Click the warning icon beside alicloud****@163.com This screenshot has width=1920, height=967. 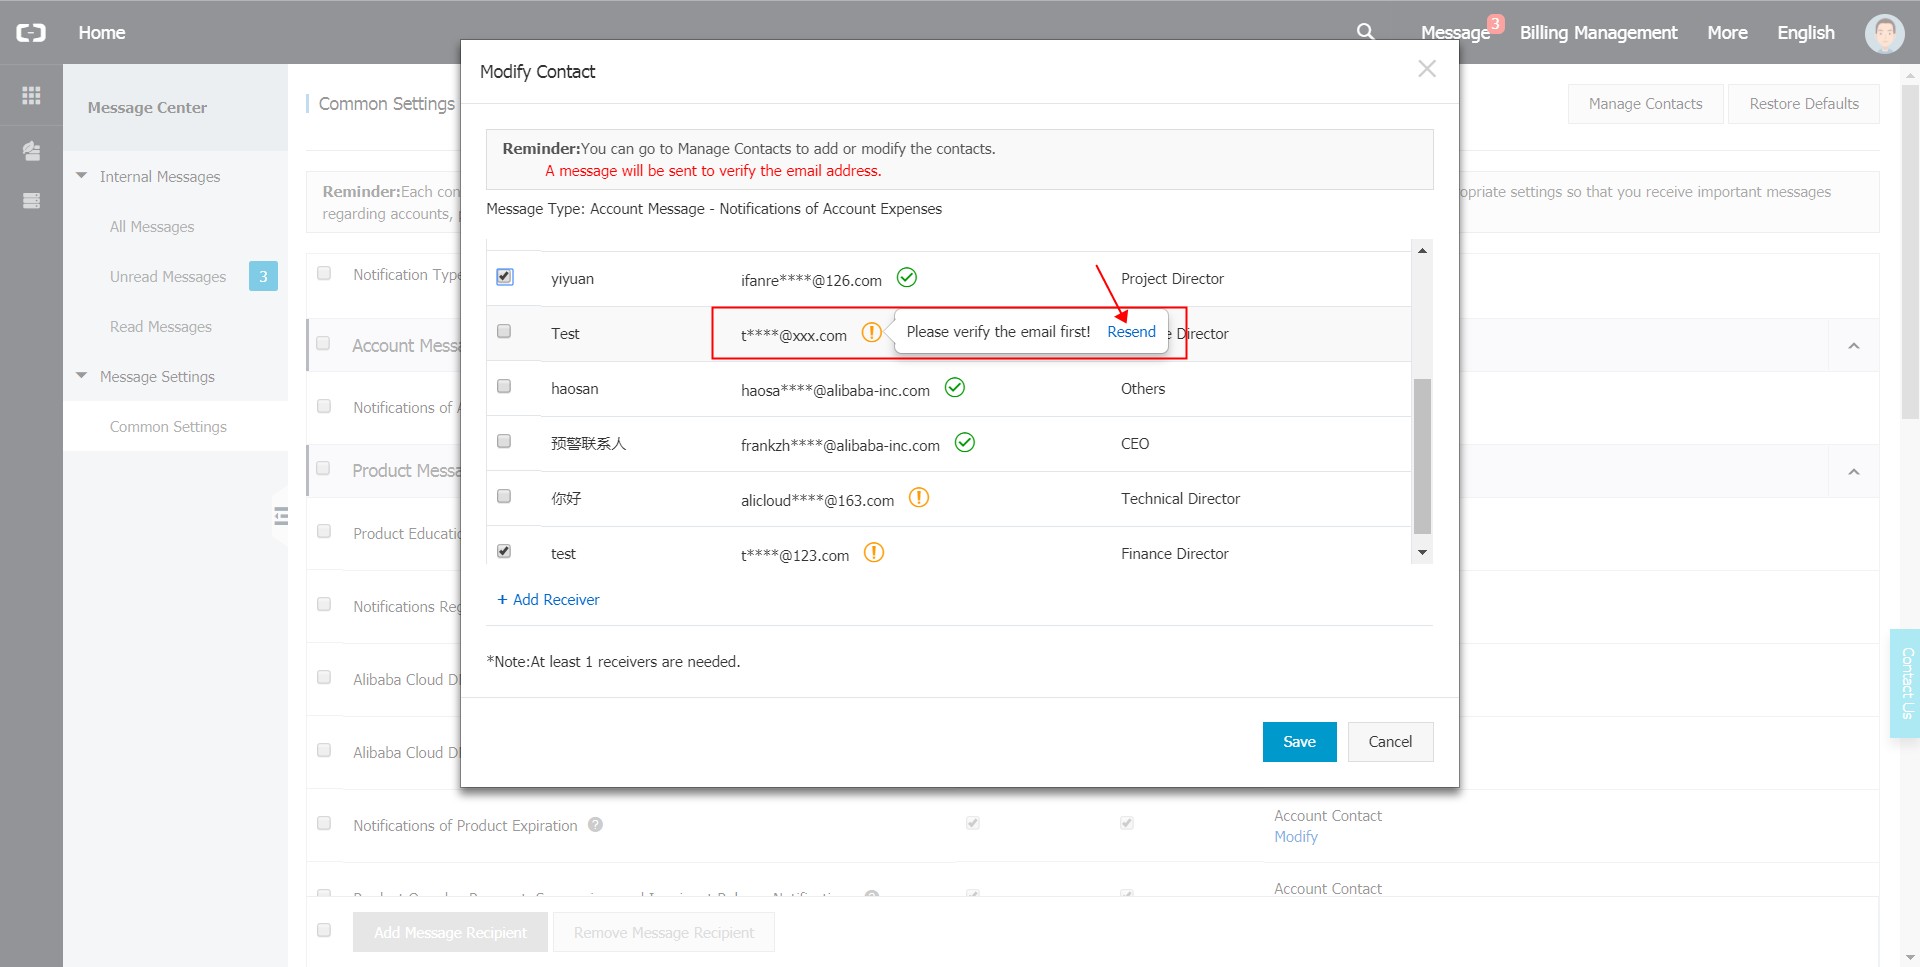[919, 498]
